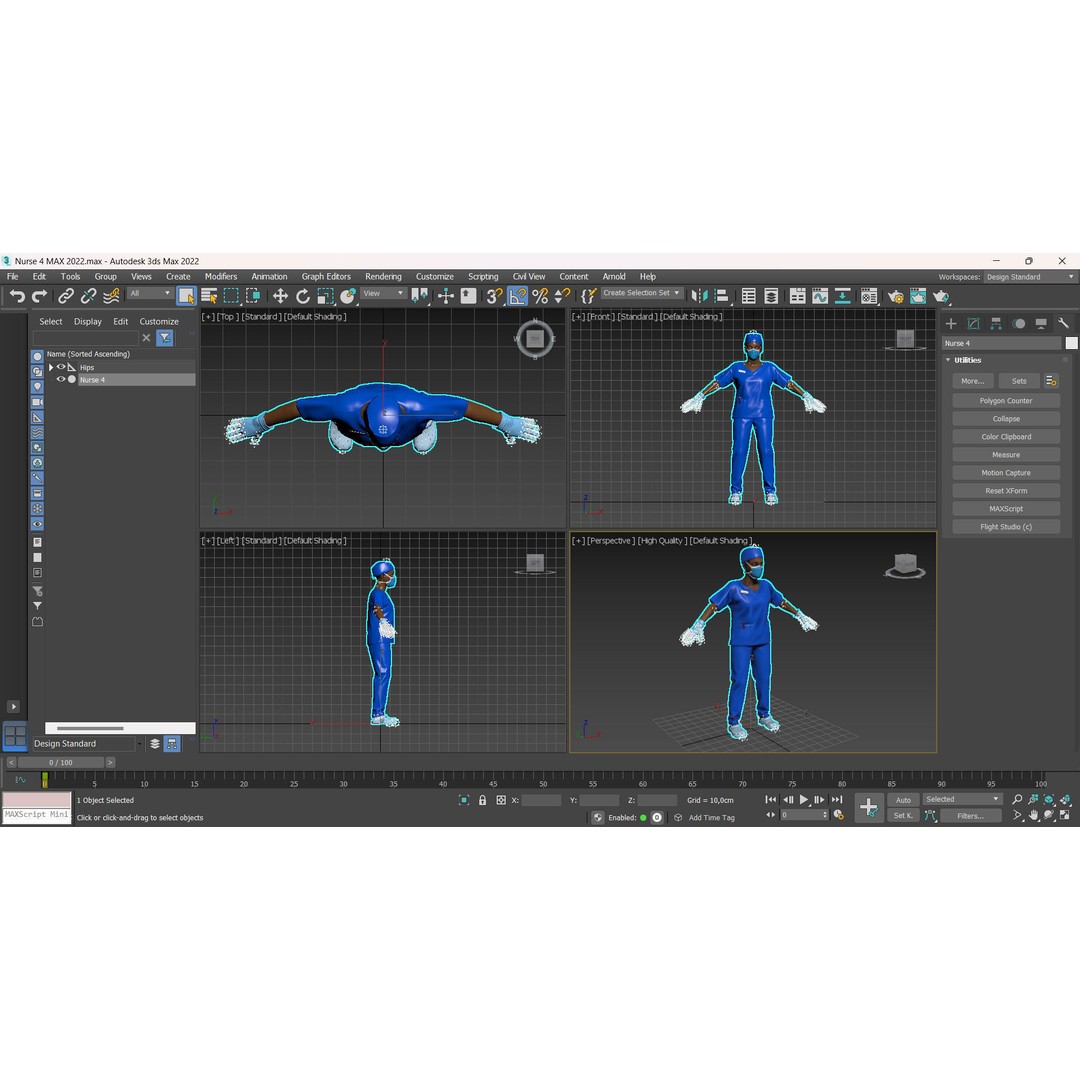Click the Play Animation button
This screenshot has width=1080, height=1080.
tap(803, 800)
